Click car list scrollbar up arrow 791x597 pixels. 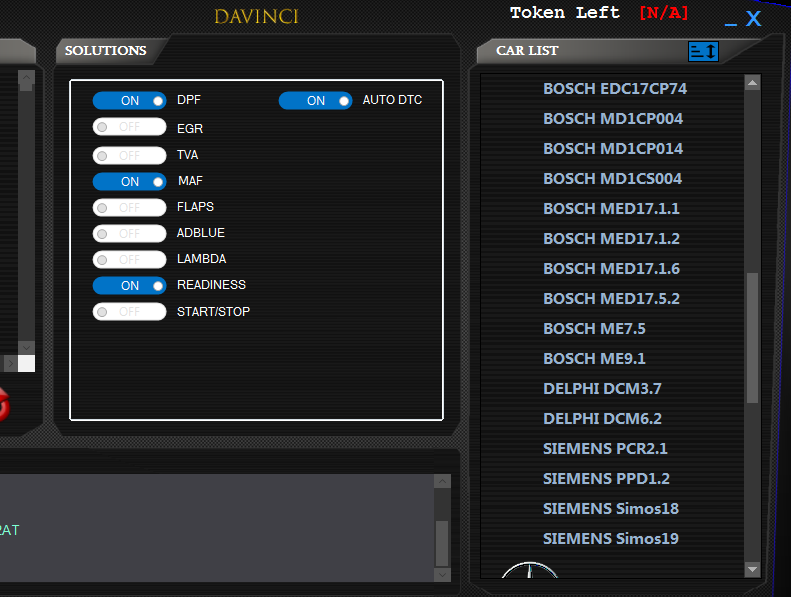[x=752, y=83]
